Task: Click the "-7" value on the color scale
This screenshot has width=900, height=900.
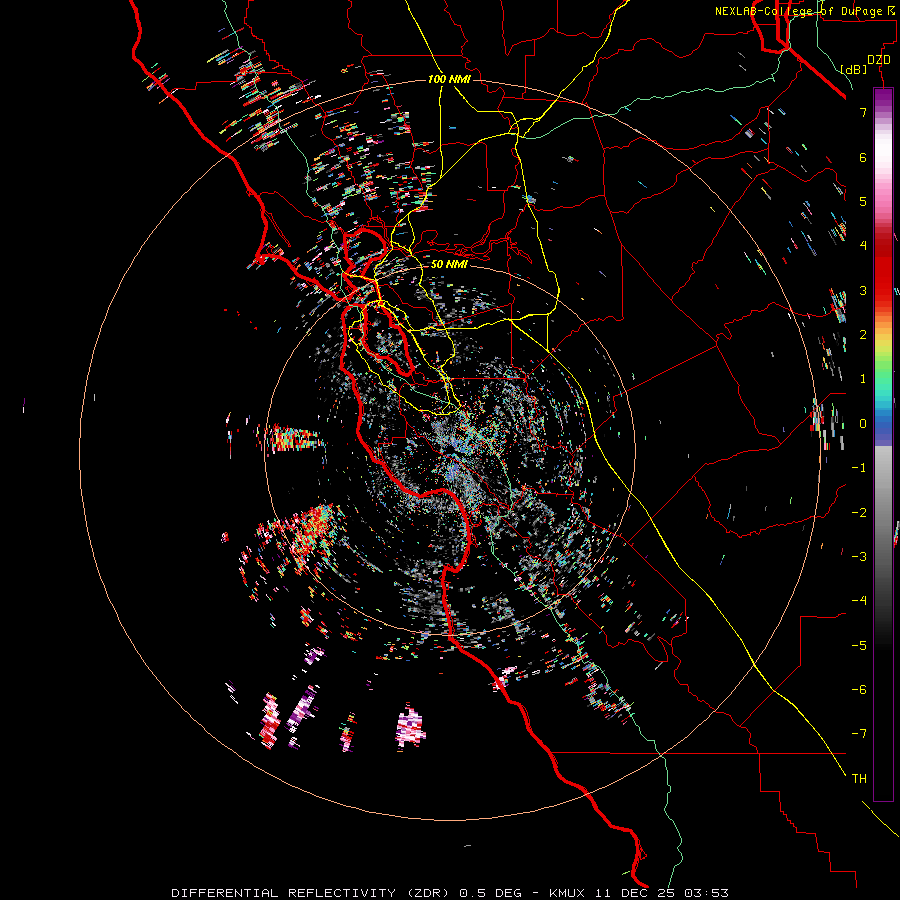Action: [x=859, y=734]
